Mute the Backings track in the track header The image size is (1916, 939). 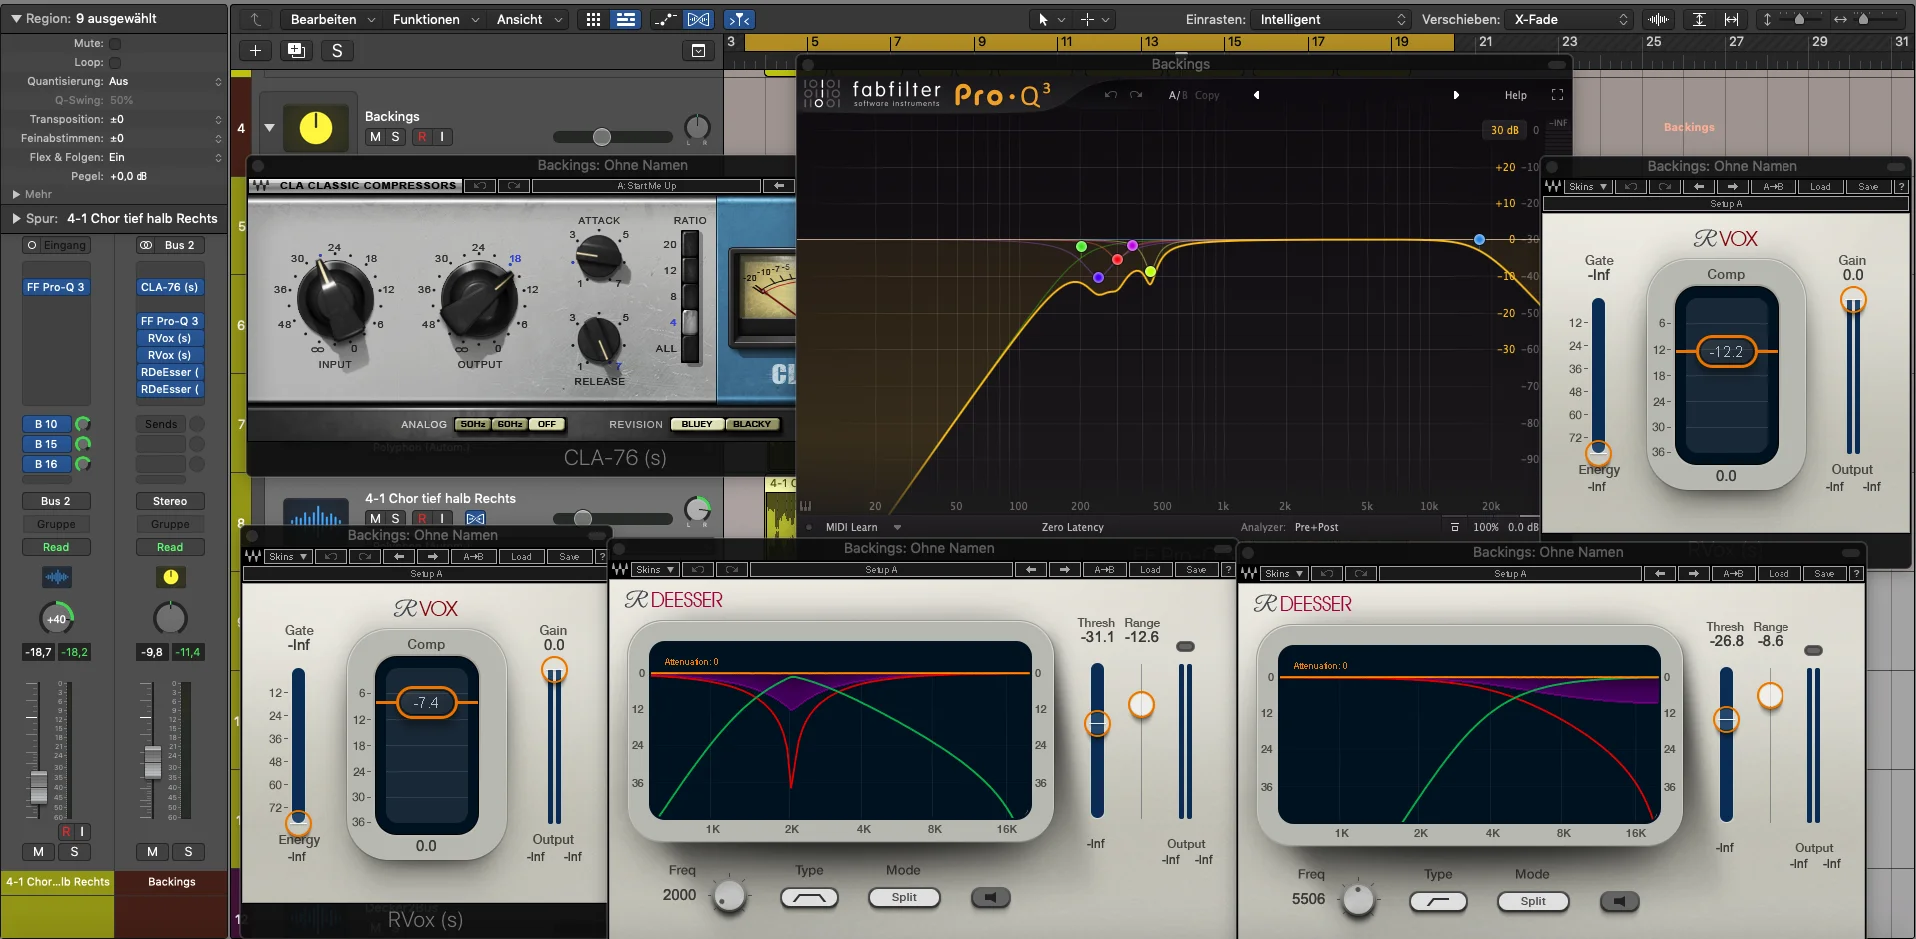tap(375, 137)
